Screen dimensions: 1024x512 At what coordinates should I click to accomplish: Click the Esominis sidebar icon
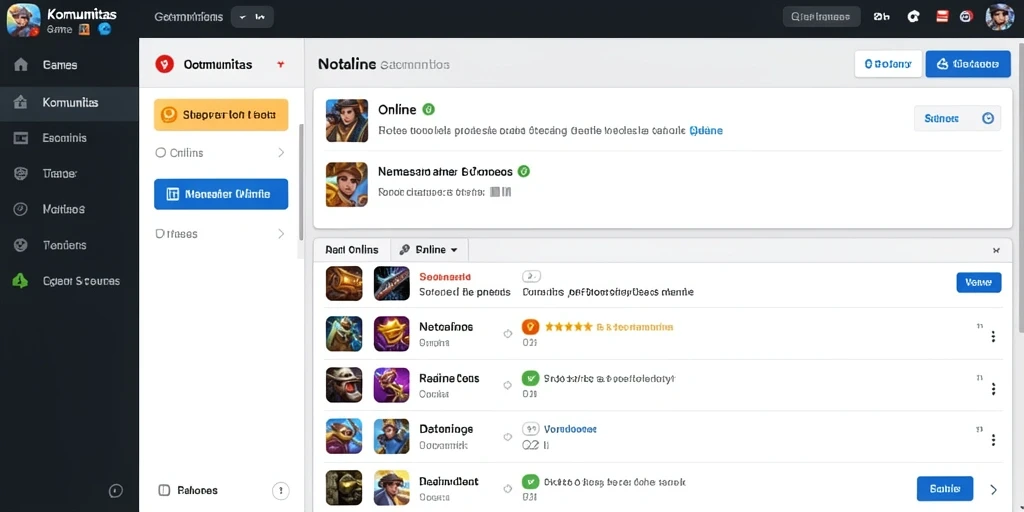click(x=21, y=138)
